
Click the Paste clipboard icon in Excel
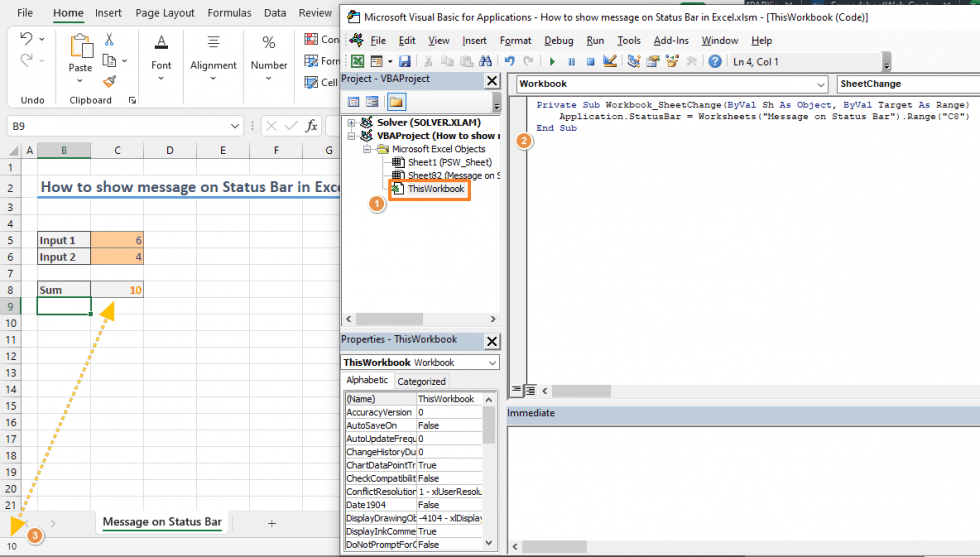(x=81, y=46)
